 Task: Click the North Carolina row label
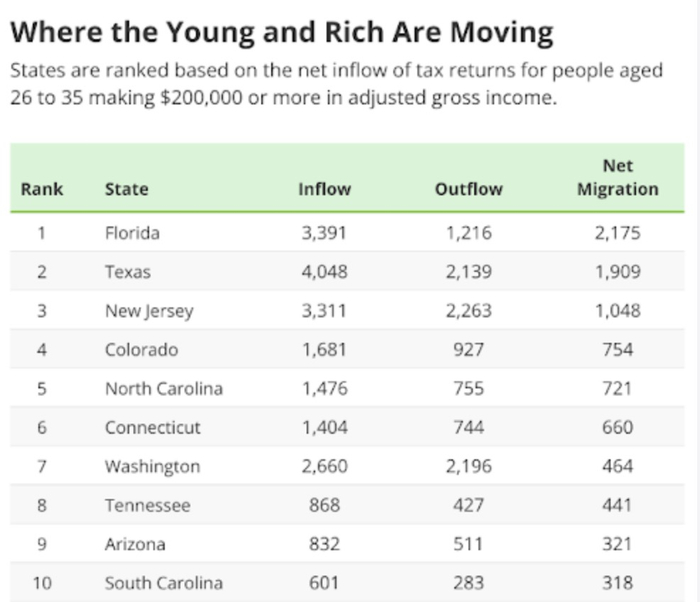pos(163,388)
